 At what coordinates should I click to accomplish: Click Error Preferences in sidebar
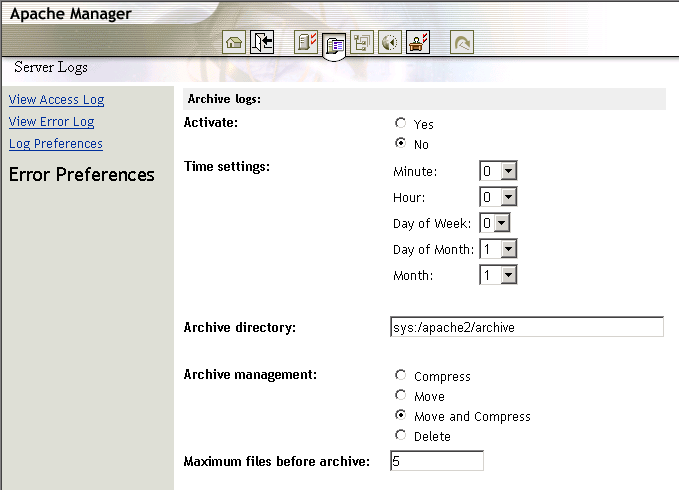81,174
